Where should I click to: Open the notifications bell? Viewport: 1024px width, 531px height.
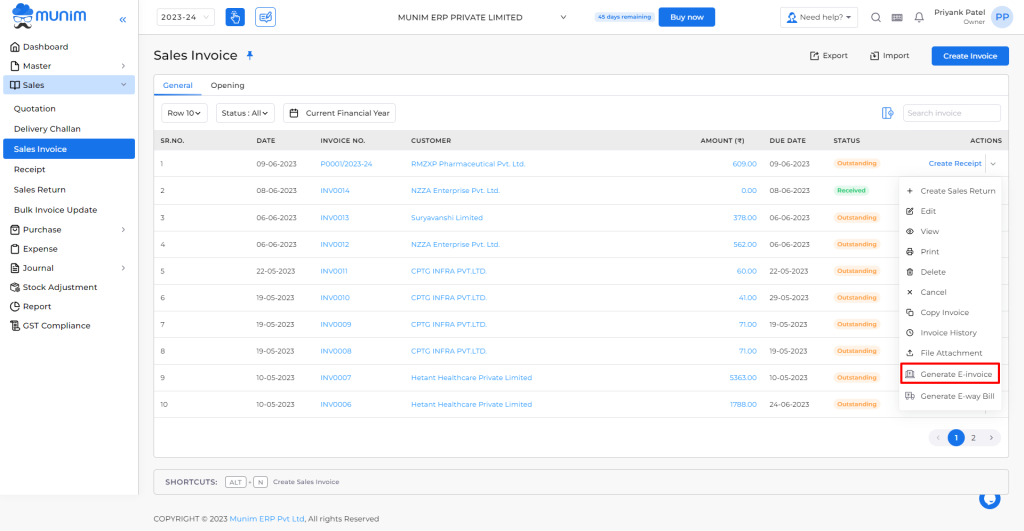click(919, 18)
